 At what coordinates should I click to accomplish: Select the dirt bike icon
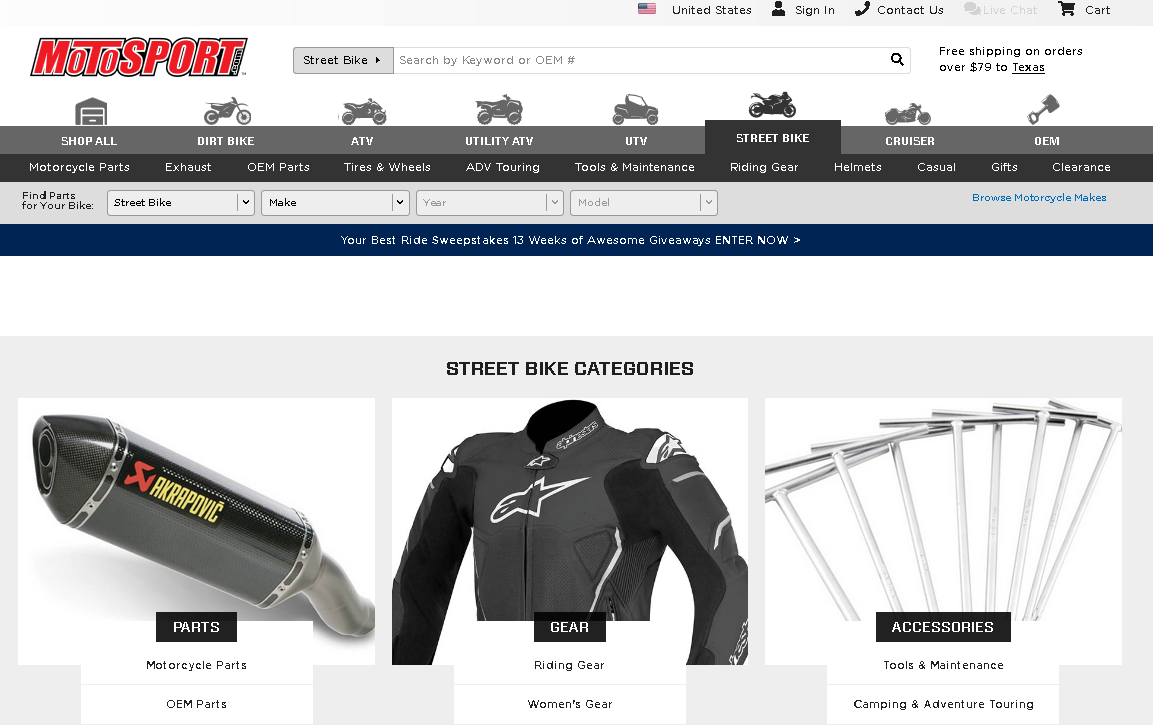227,111
